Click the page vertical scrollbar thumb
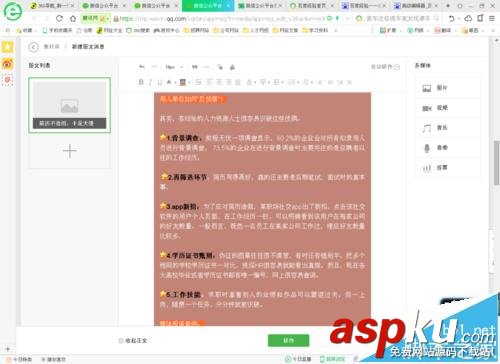500x364 pixels. pyautogui.click(x=497, y=163)
